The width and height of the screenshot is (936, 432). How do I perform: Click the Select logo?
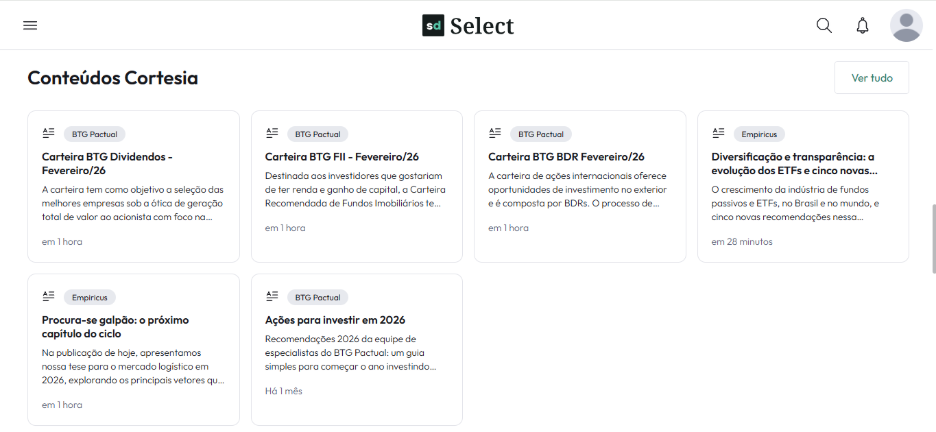point(468,25)
